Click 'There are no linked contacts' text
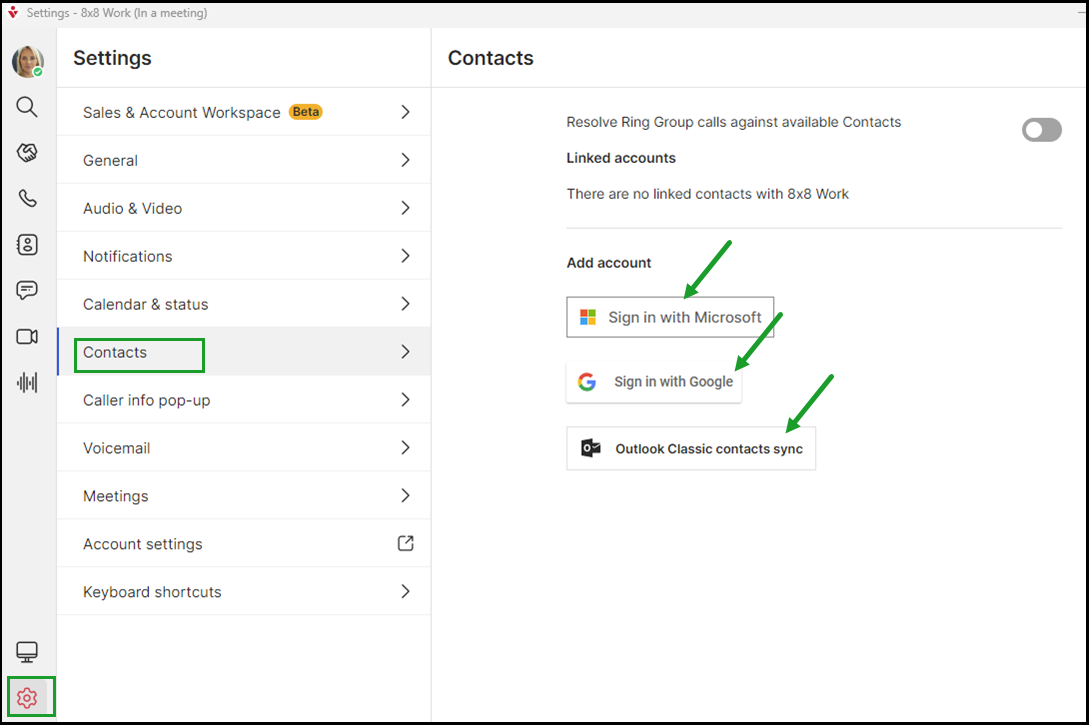The width and height of the screenshot is (1089, 725). (x=708, y=194)
